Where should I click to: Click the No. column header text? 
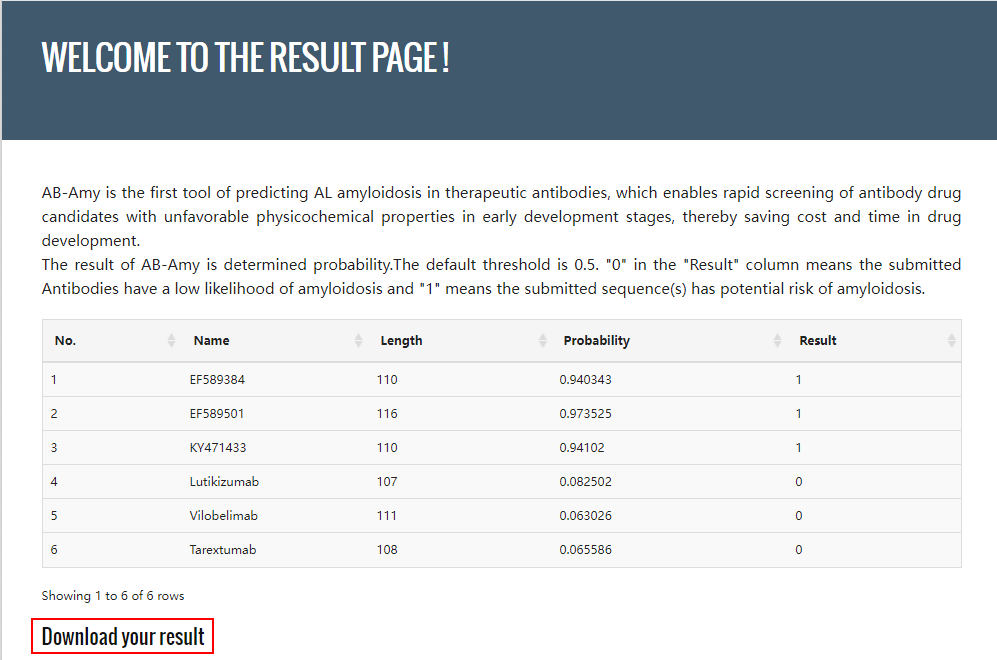(65, 341)
